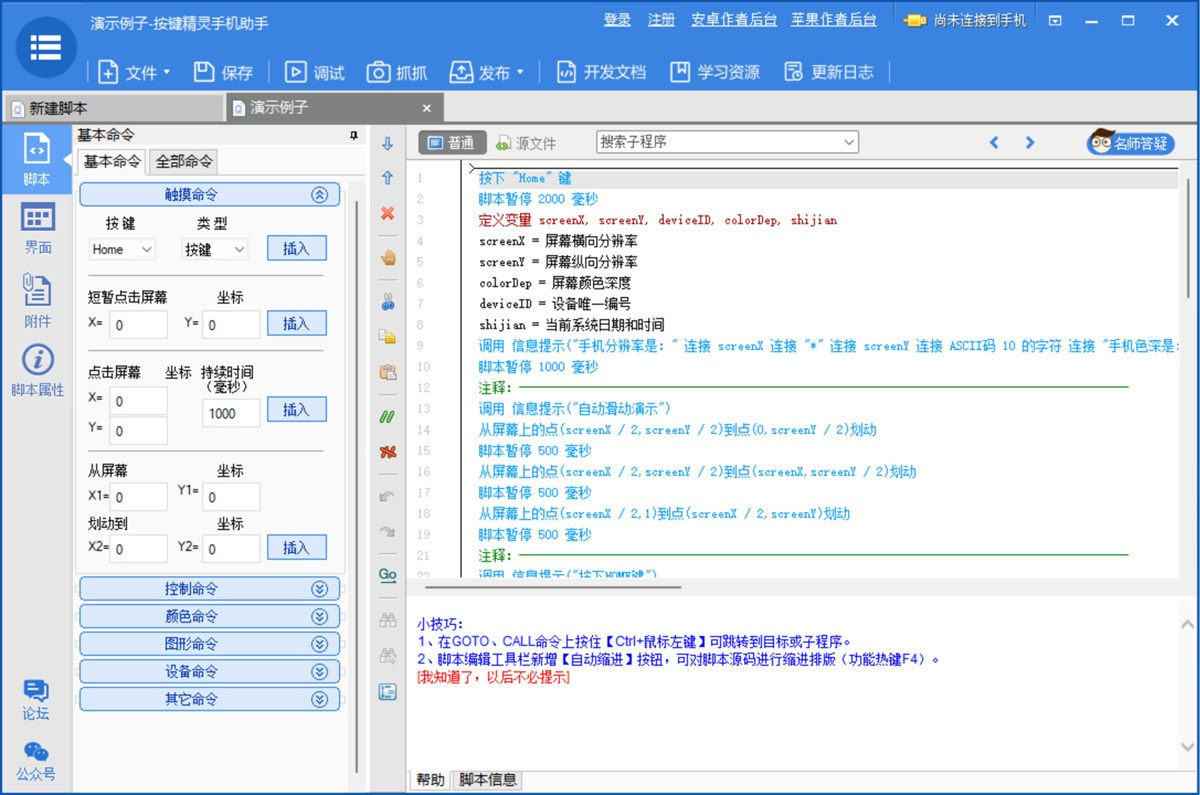Expand the 颜色命令 section
This screenshot has height=795, width=1200.
tap(209, 616)
